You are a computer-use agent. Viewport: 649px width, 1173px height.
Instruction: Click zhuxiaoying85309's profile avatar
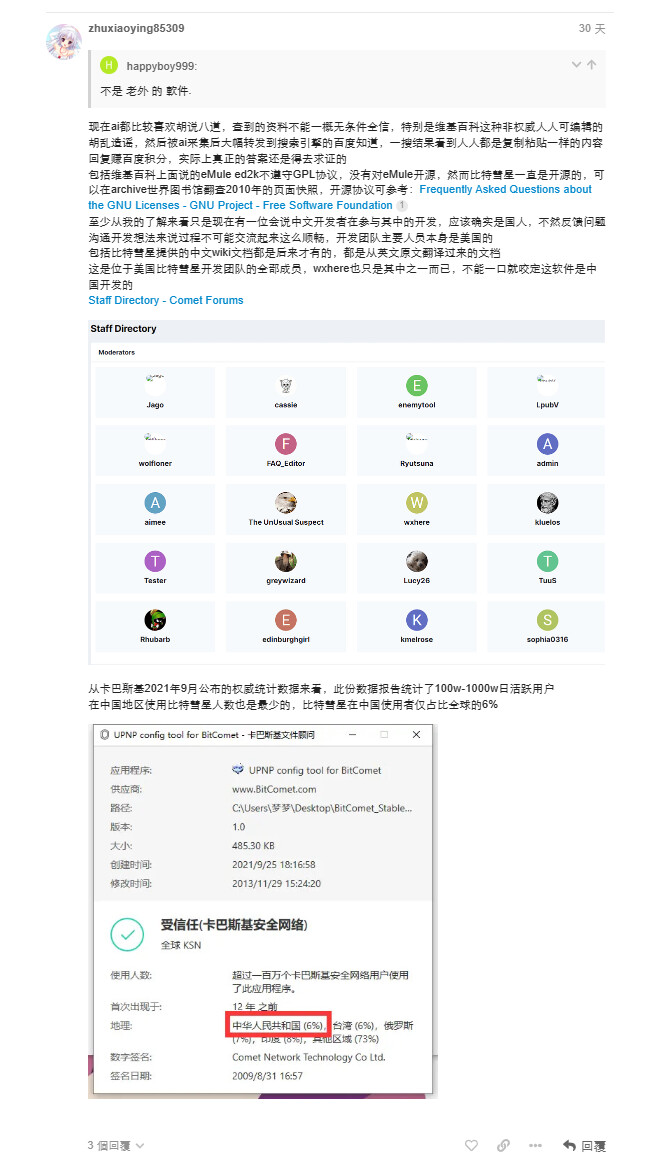pos(65,42)
